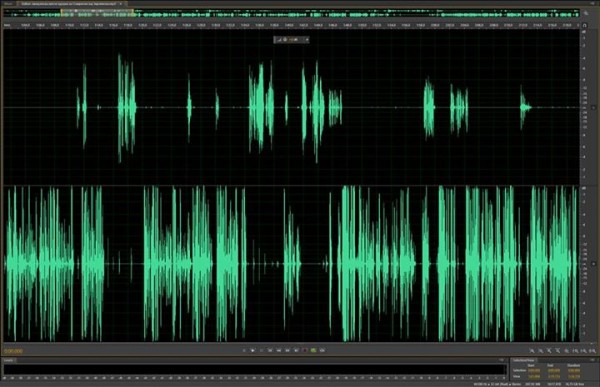
Task: Click the Stop button in transport controls
Action: (x=244, y=350)
